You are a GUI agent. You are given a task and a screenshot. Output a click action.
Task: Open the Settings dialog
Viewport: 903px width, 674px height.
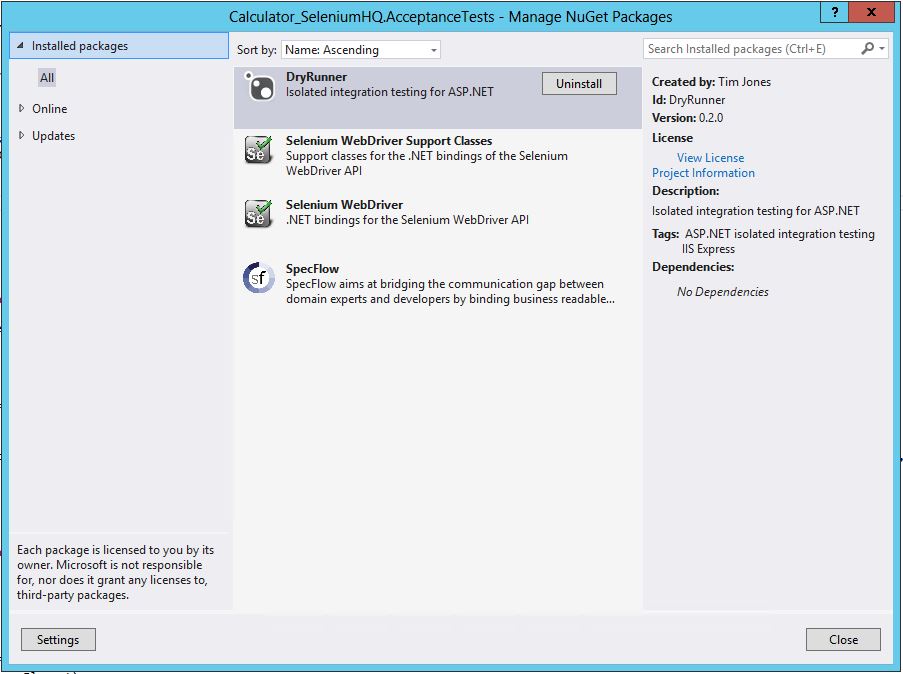[58, 639]
